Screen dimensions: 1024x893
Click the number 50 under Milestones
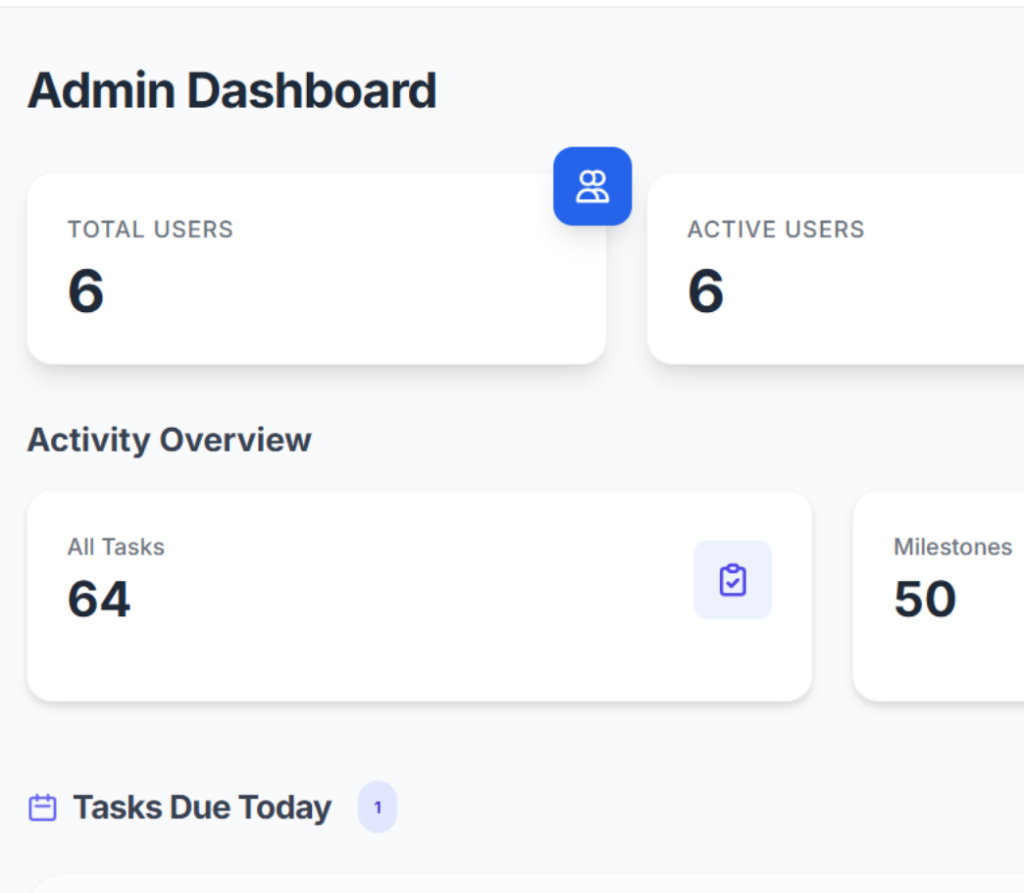point(925,599)
